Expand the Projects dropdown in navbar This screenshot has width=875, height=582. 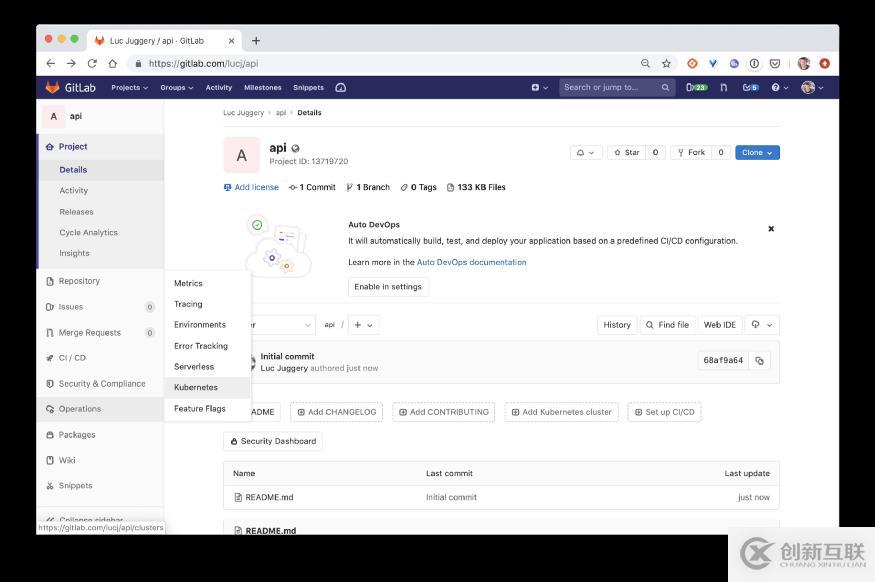click(129, 88)
